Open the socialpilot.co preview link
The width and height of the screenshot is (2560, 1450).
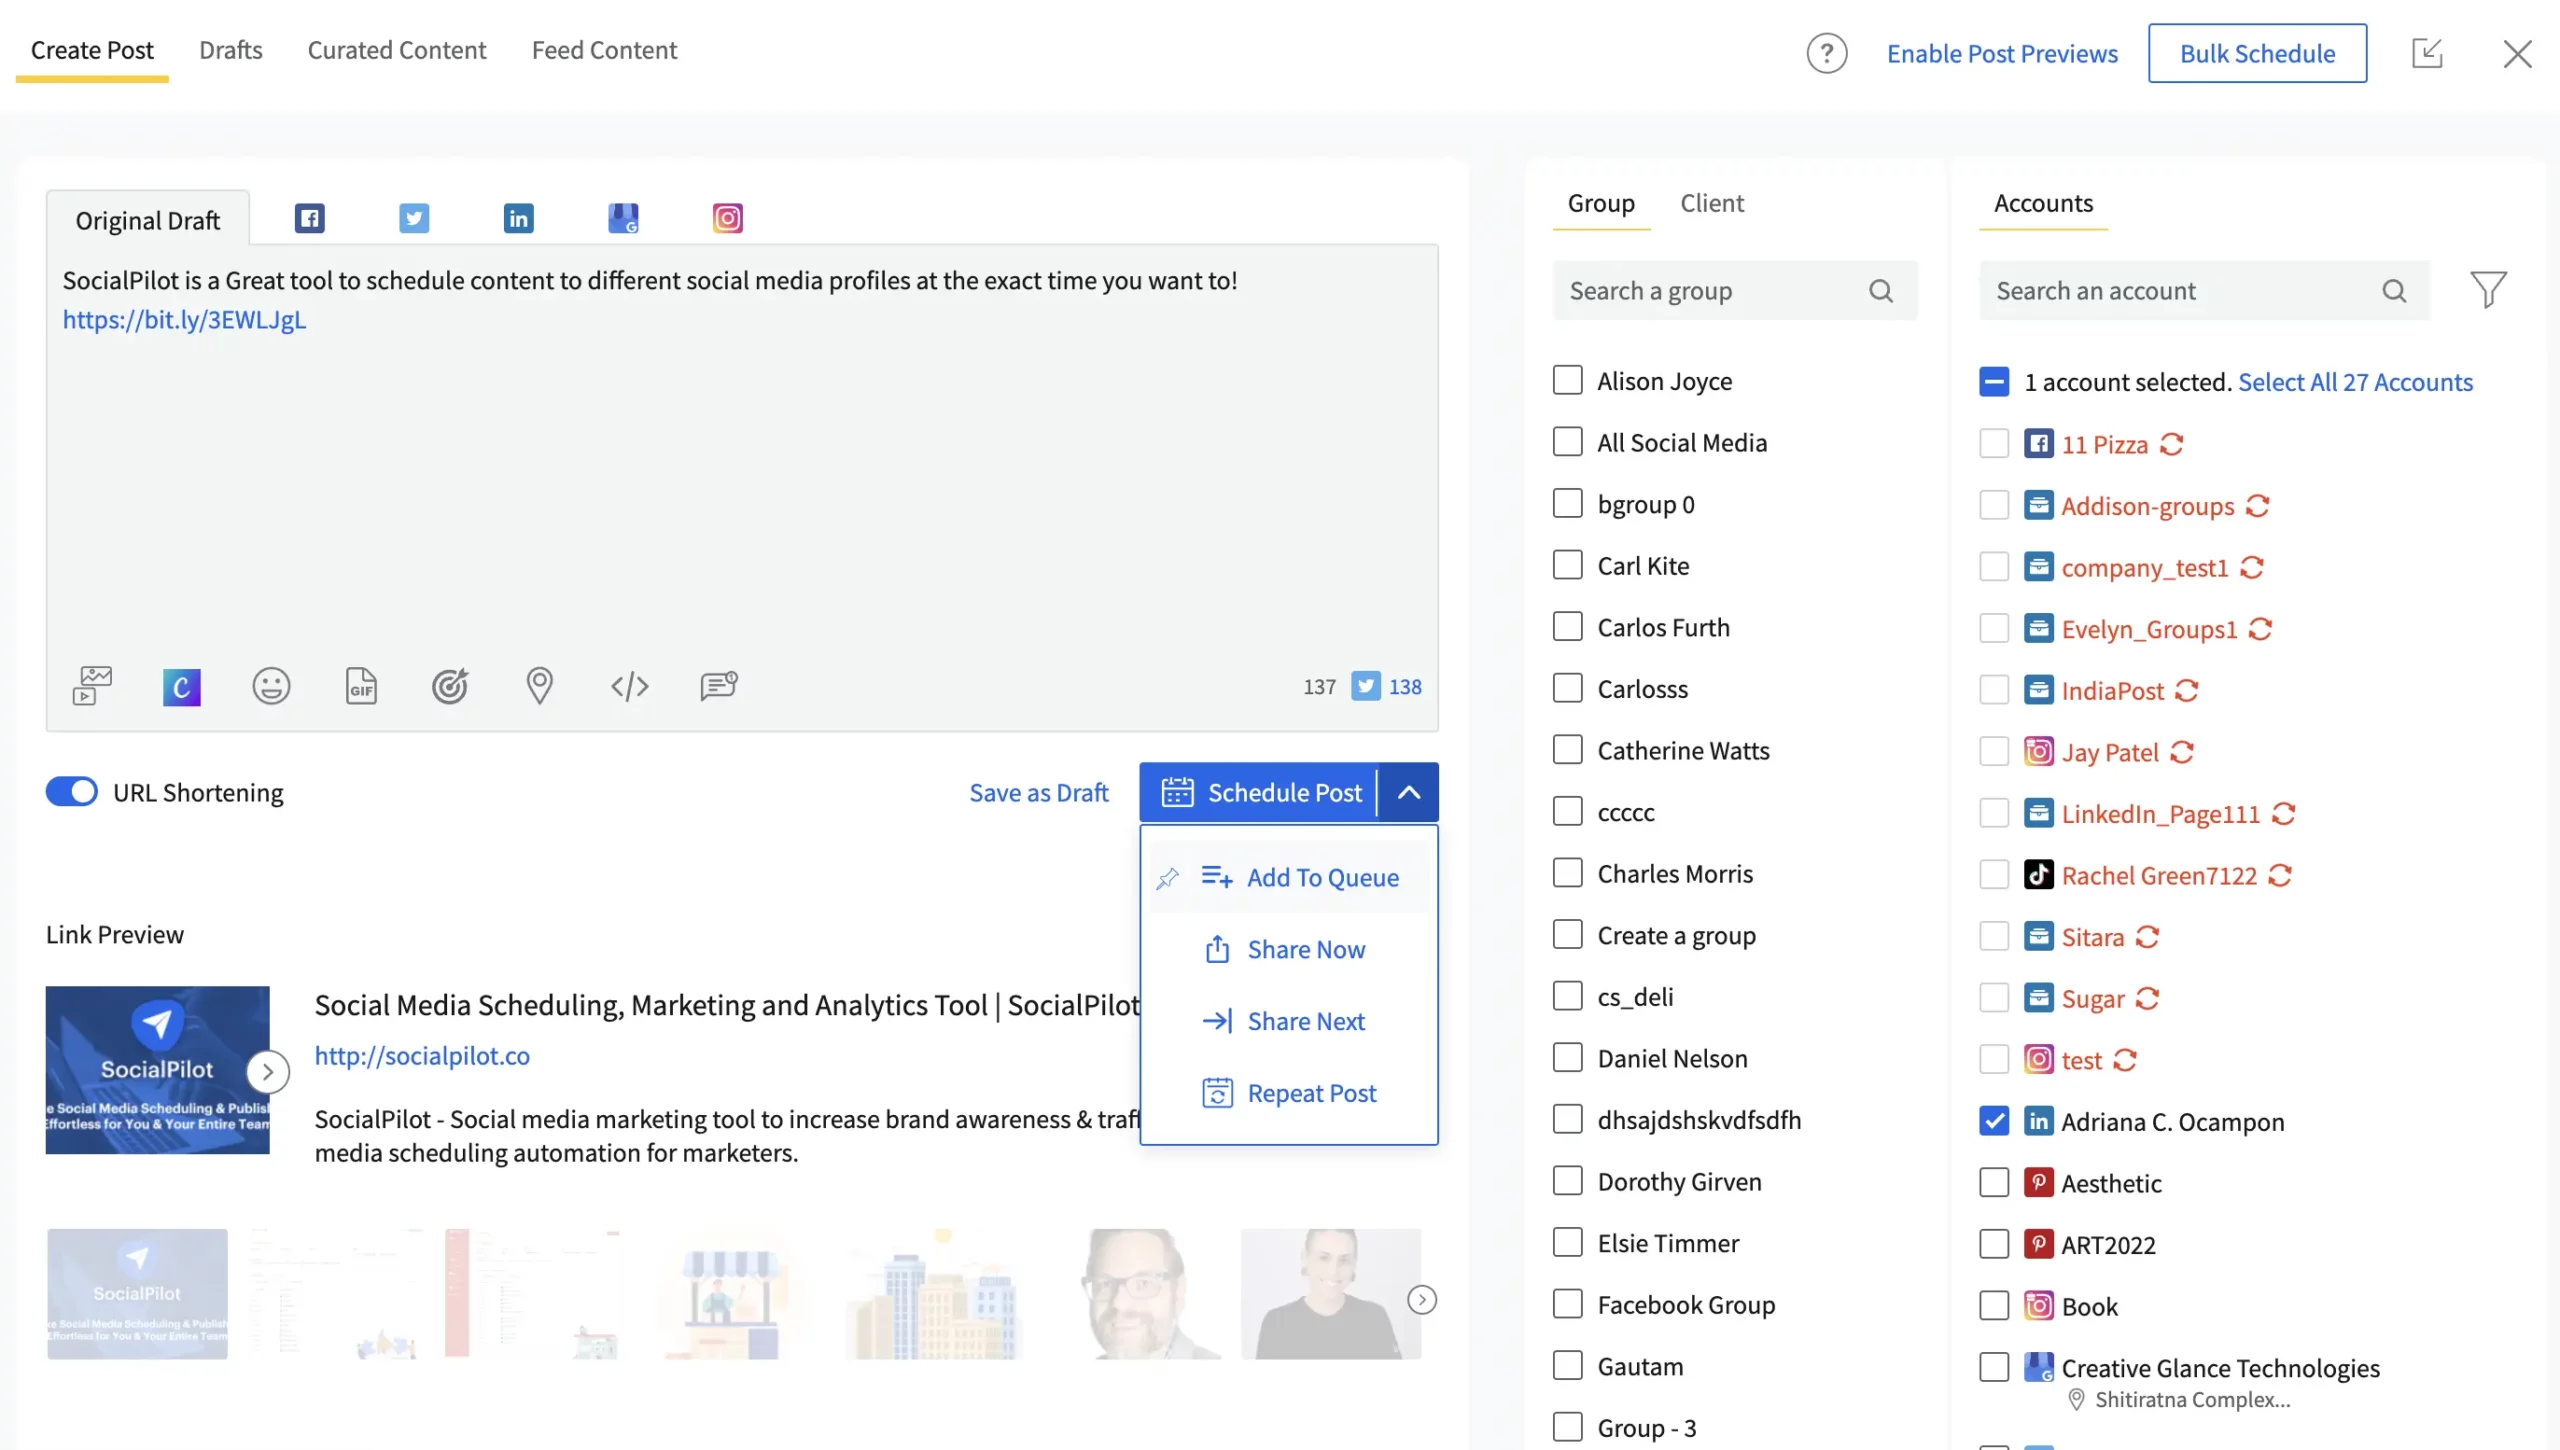pos(422,1055)
